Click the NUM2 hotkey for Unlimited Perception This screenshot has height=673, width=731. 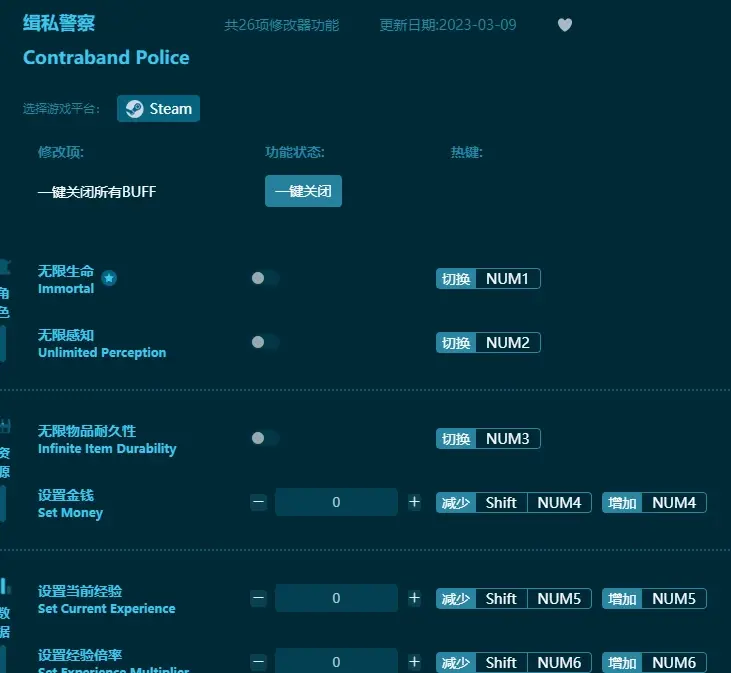pyautogui.click(x=488, y=343)
